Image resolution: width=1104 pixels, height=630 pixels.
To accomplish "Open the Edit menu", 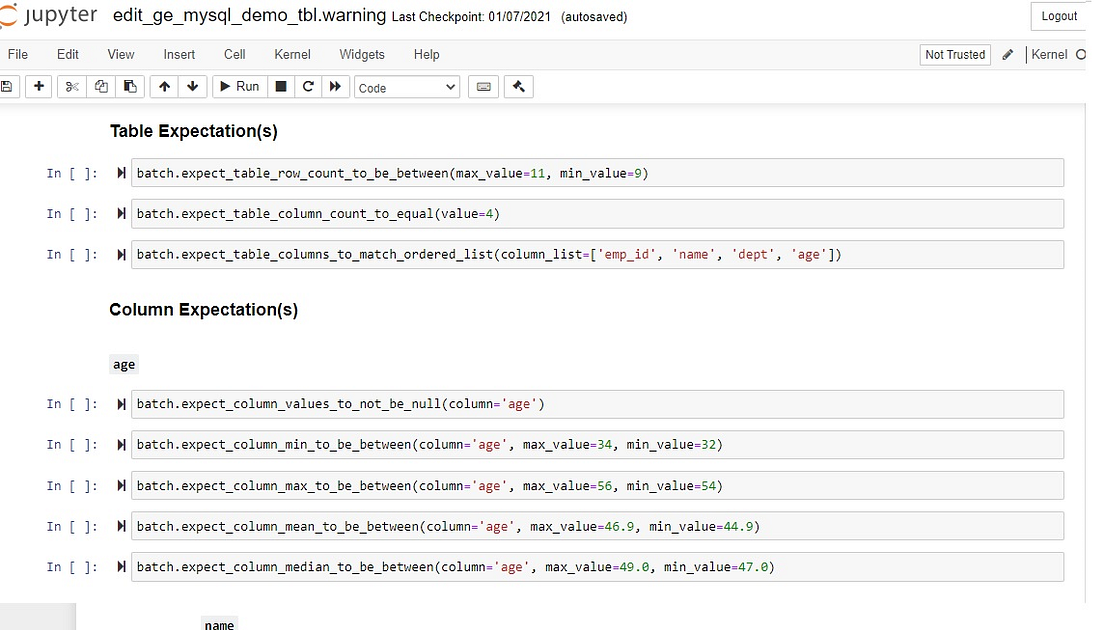I will (x=68, y=54).
